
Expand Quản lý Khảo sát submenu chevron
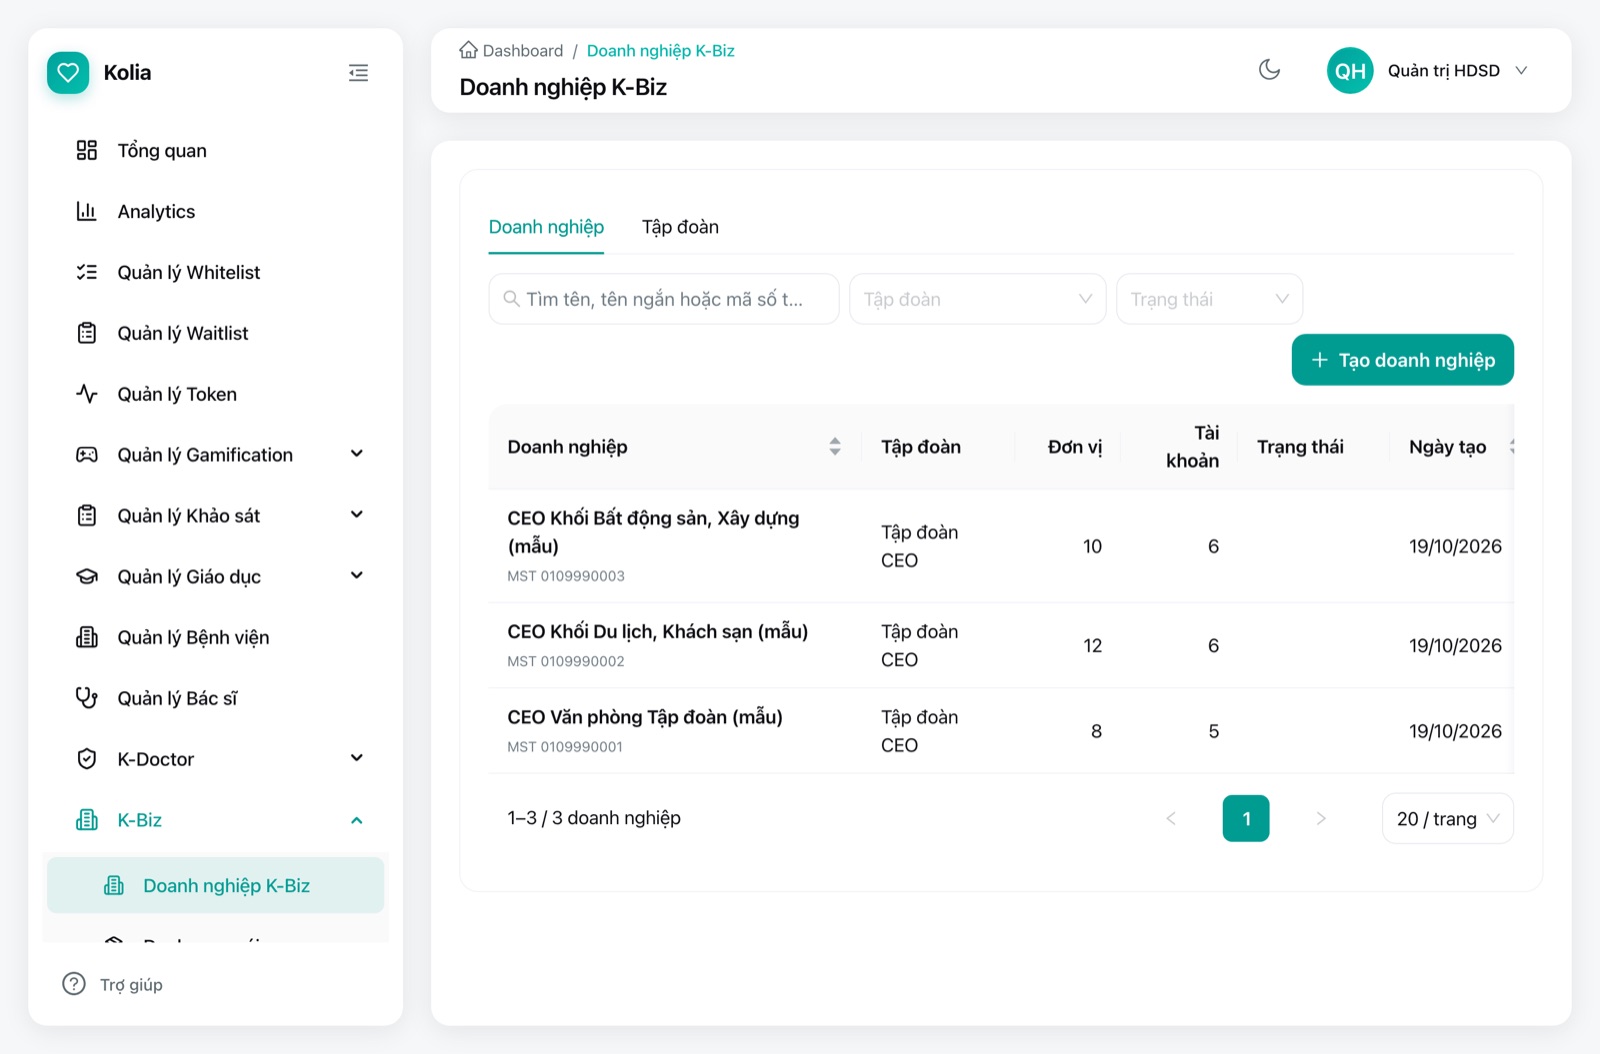357,515
